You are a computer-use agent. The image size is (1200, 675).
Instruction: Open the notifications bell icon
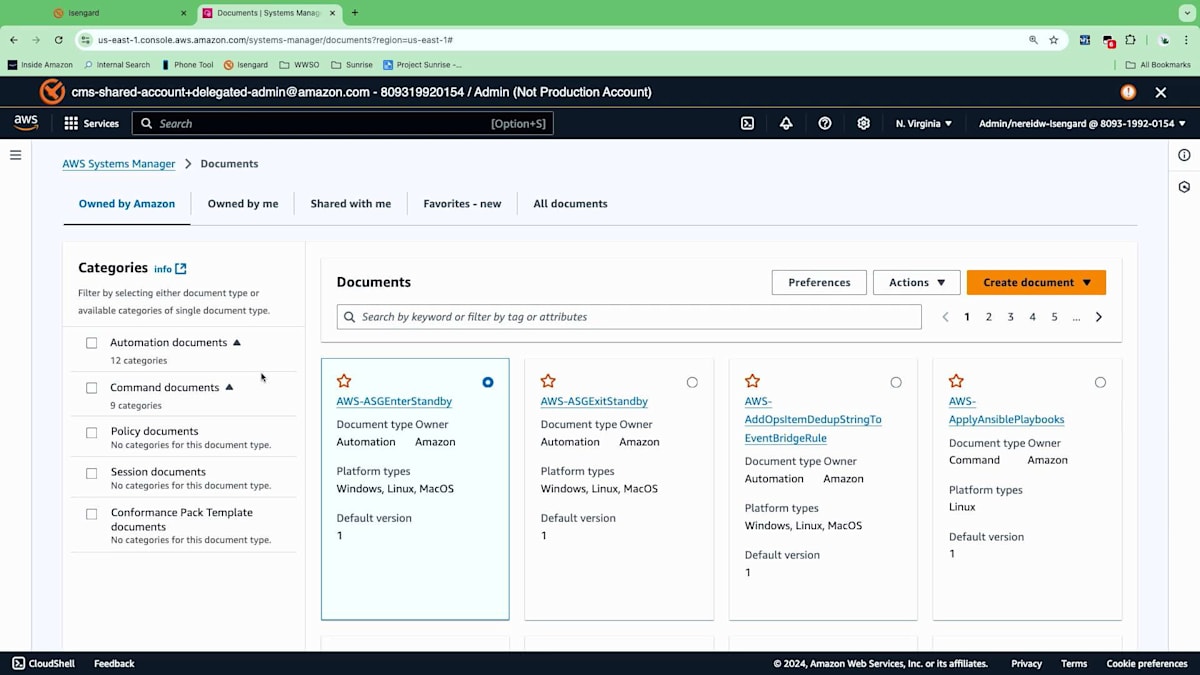[x=786, y=123]
